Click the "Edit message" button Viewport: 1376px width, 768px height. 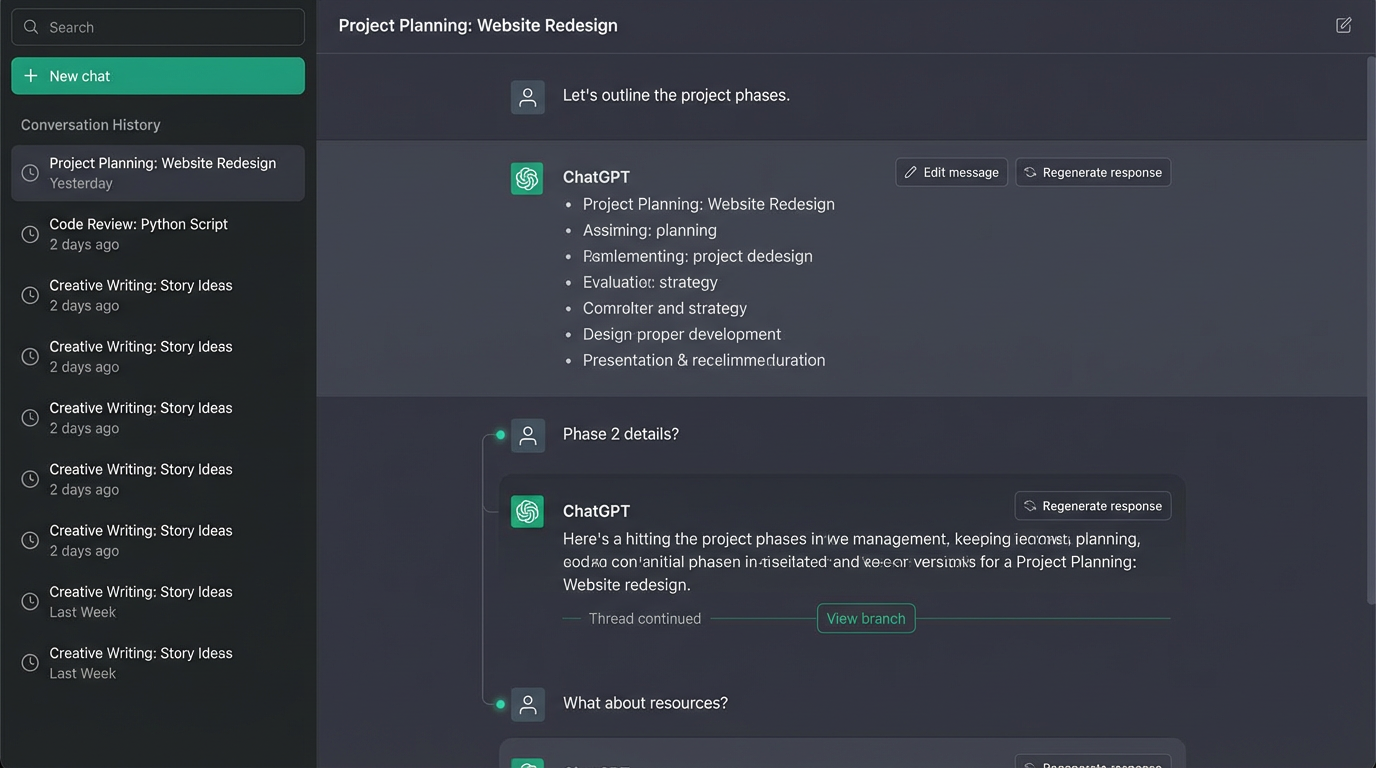[x=951, y=171]
